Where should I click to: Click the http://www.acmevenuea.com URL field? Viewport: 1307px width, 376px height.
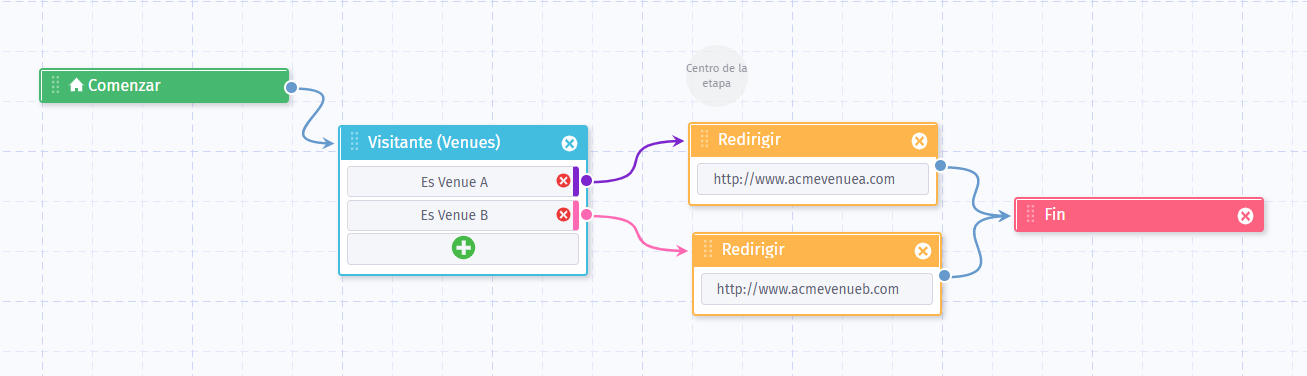[x=812, y=180]
